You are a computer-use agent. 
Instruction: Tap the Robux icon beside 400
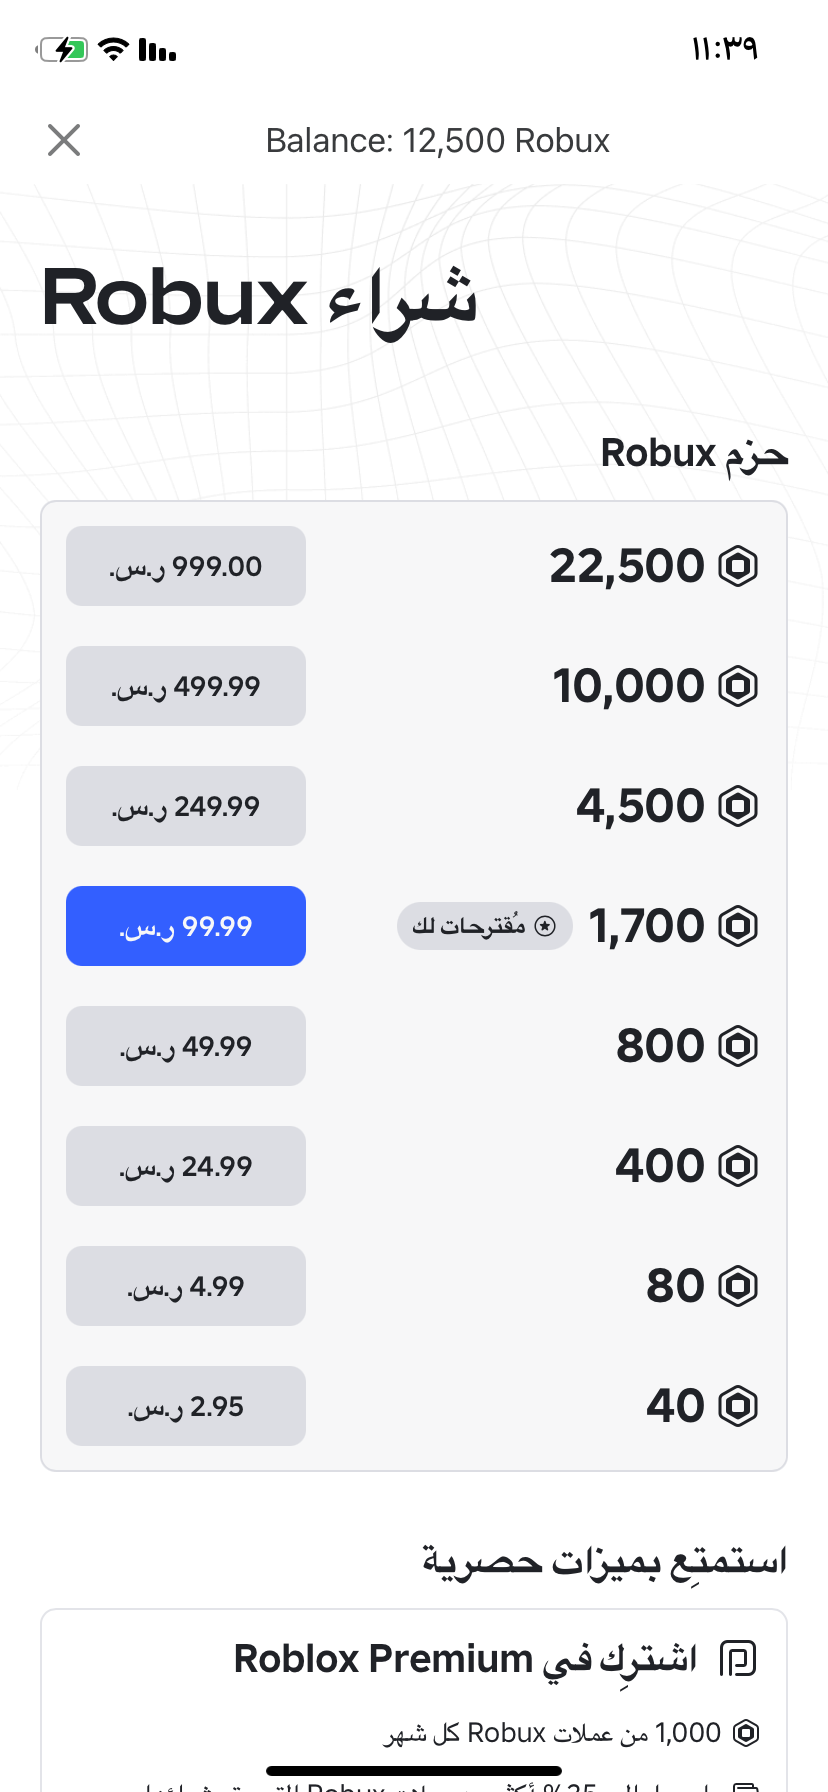738,1166
